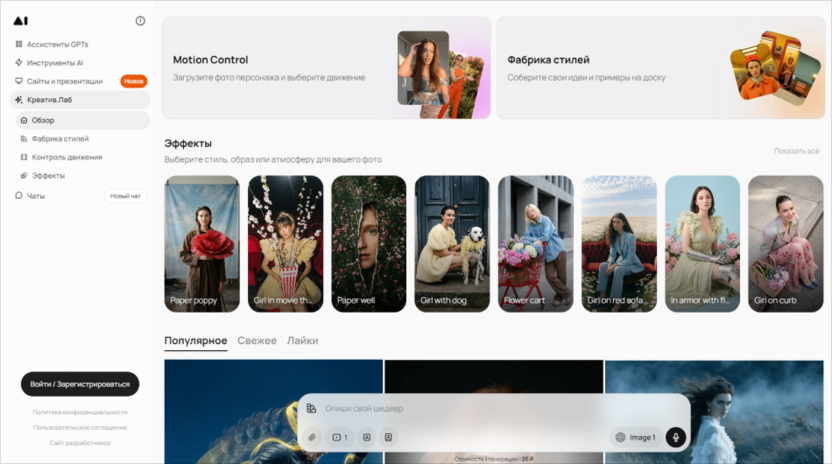
Task: Select the Girl in movie th... effect
Action: 285,244
